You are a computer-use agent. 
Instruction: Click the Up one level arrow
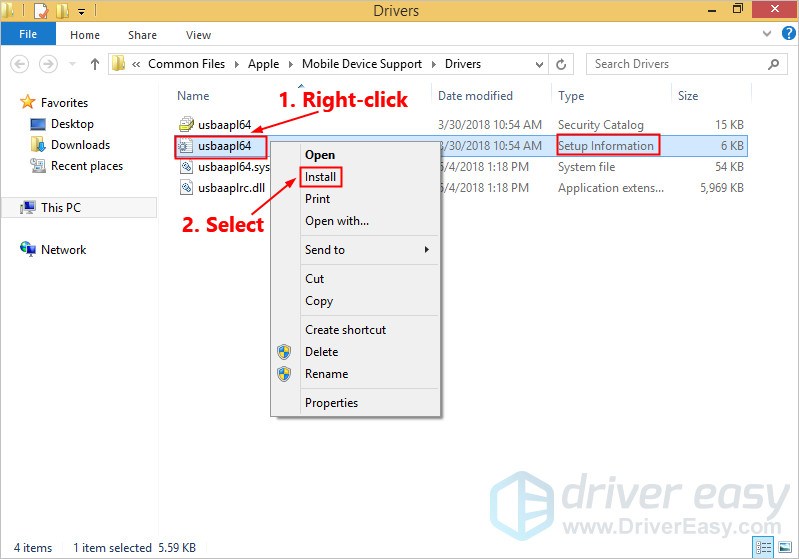point(95,64)
